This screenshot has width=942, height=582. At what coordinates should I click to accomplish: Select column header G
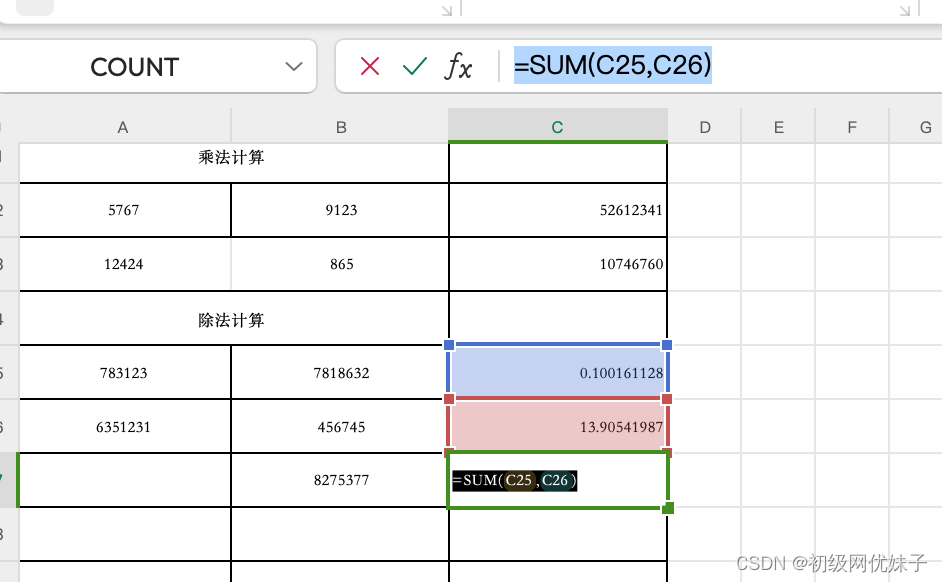pyautogui.click(x=924, y=127)
